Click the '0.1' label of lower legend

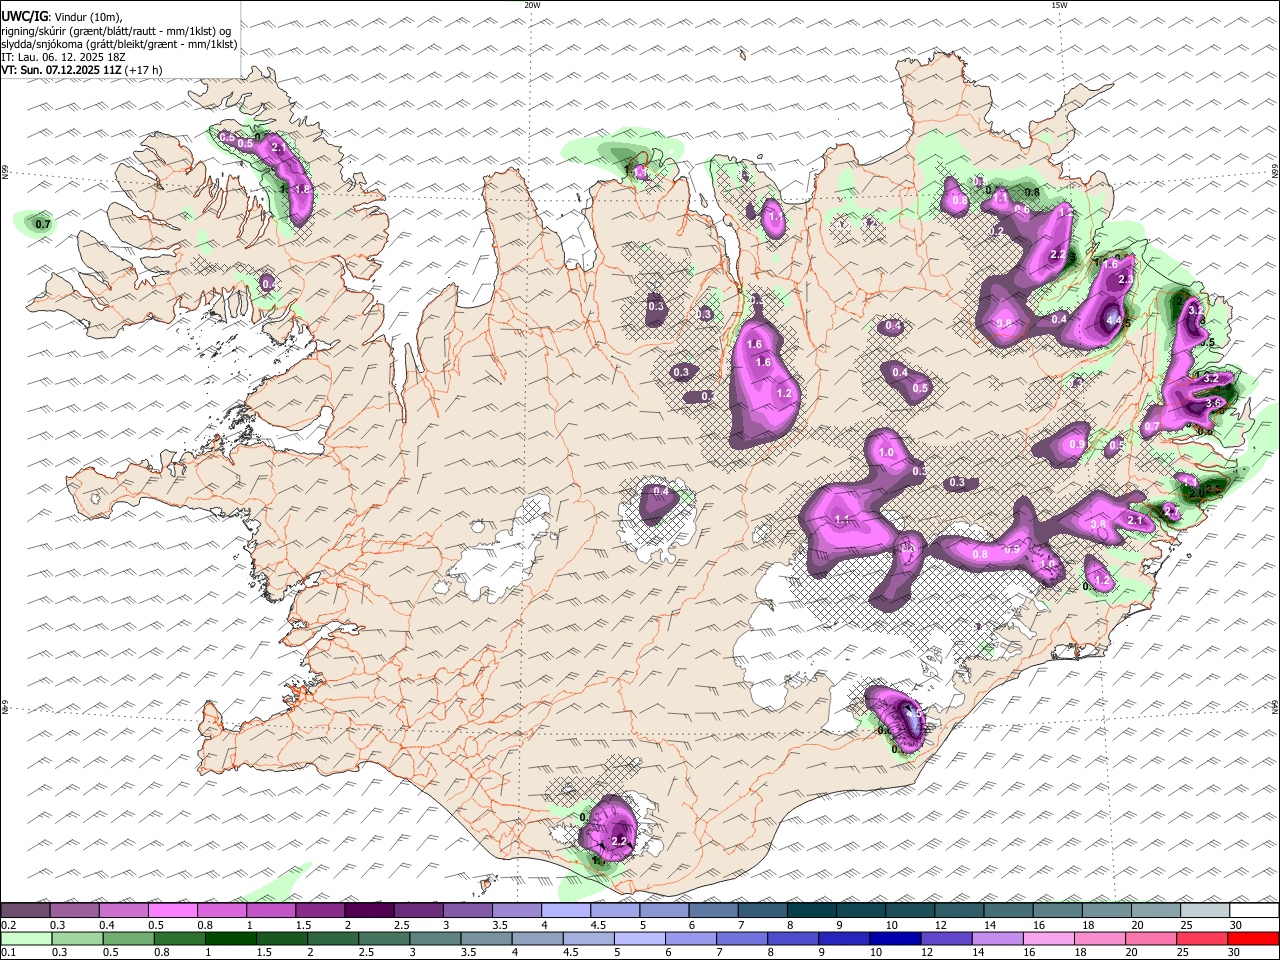point(7,953)
